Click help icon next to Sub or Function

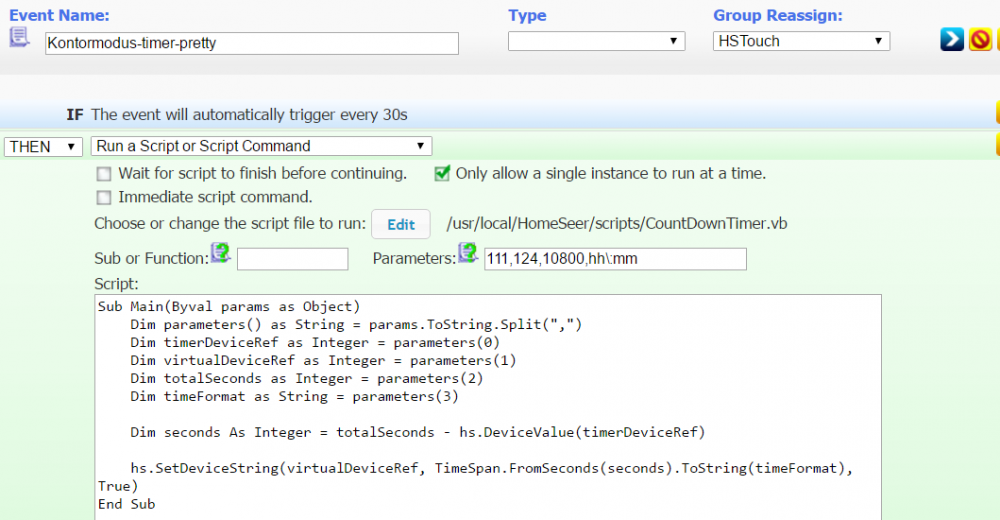[x=220, y=252]
